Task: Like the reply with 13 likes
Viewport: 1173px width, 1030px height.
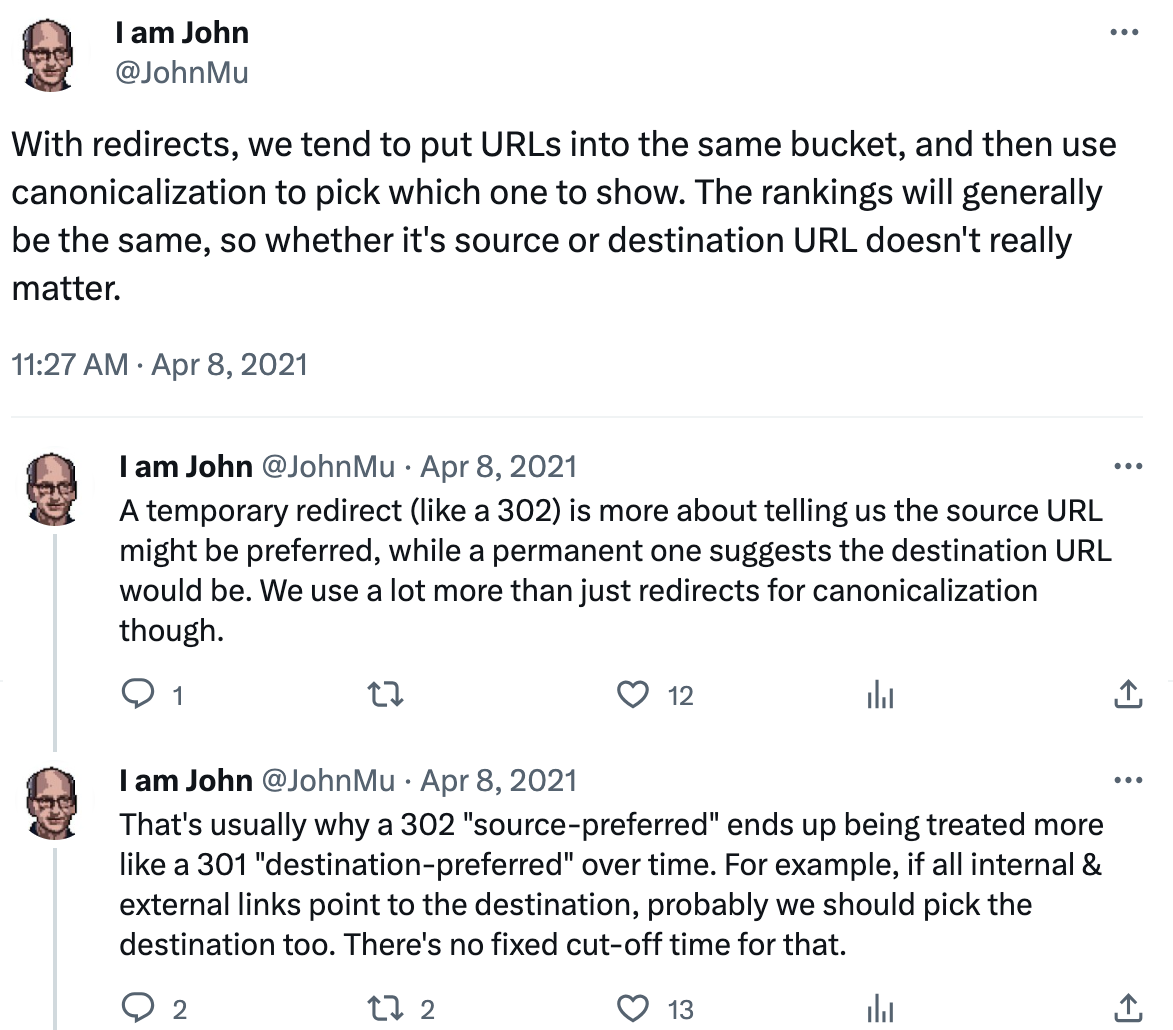Action: click(633, 1008)
